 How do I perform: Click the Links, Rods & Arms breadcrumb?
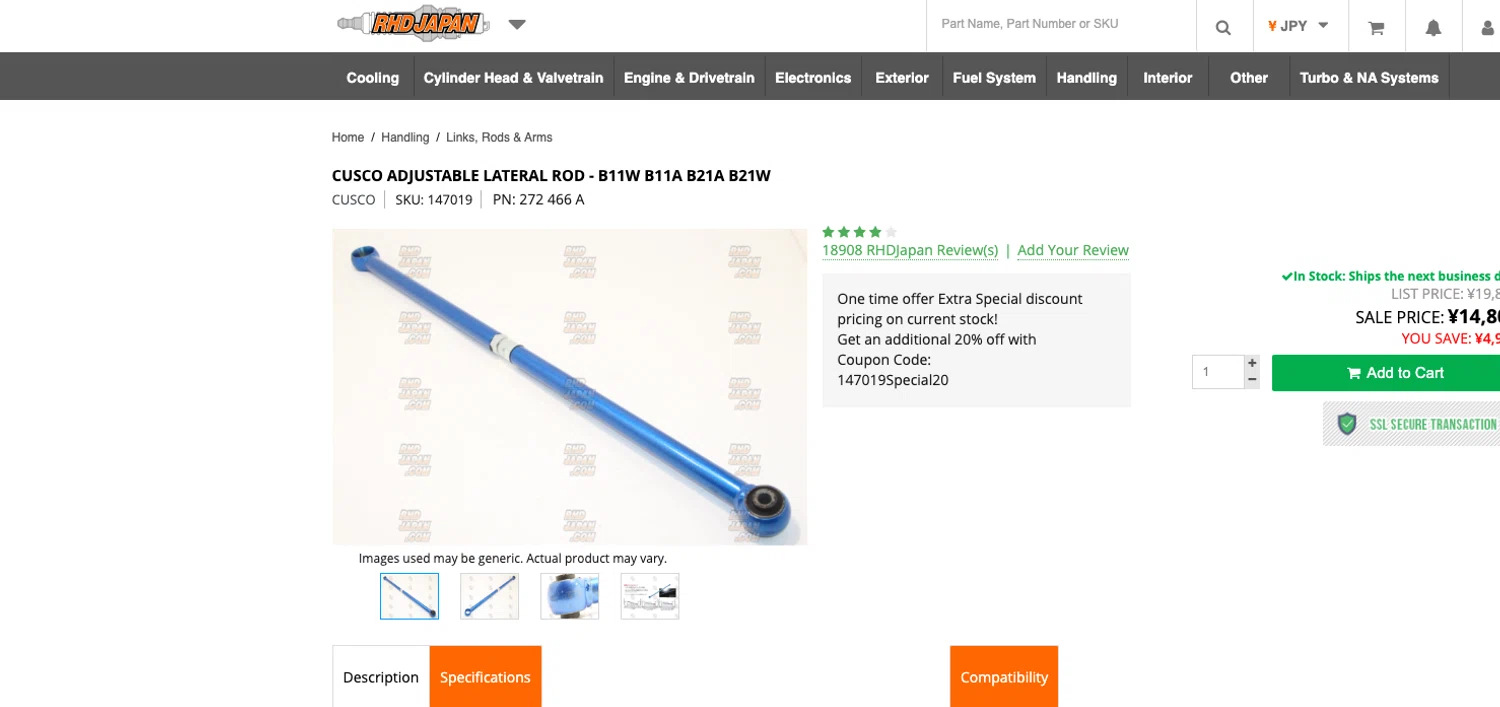pos(499,137)
